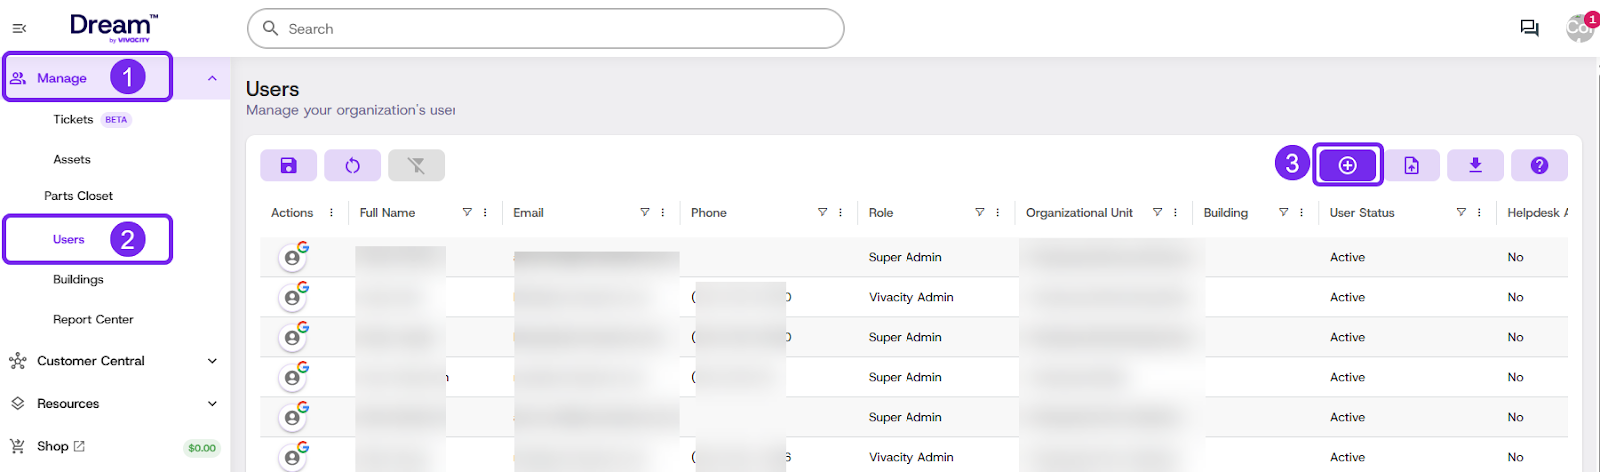This screenshot has height=472, width=1600.
Task: Open the Phone column menu
Action: pos(840,213)
